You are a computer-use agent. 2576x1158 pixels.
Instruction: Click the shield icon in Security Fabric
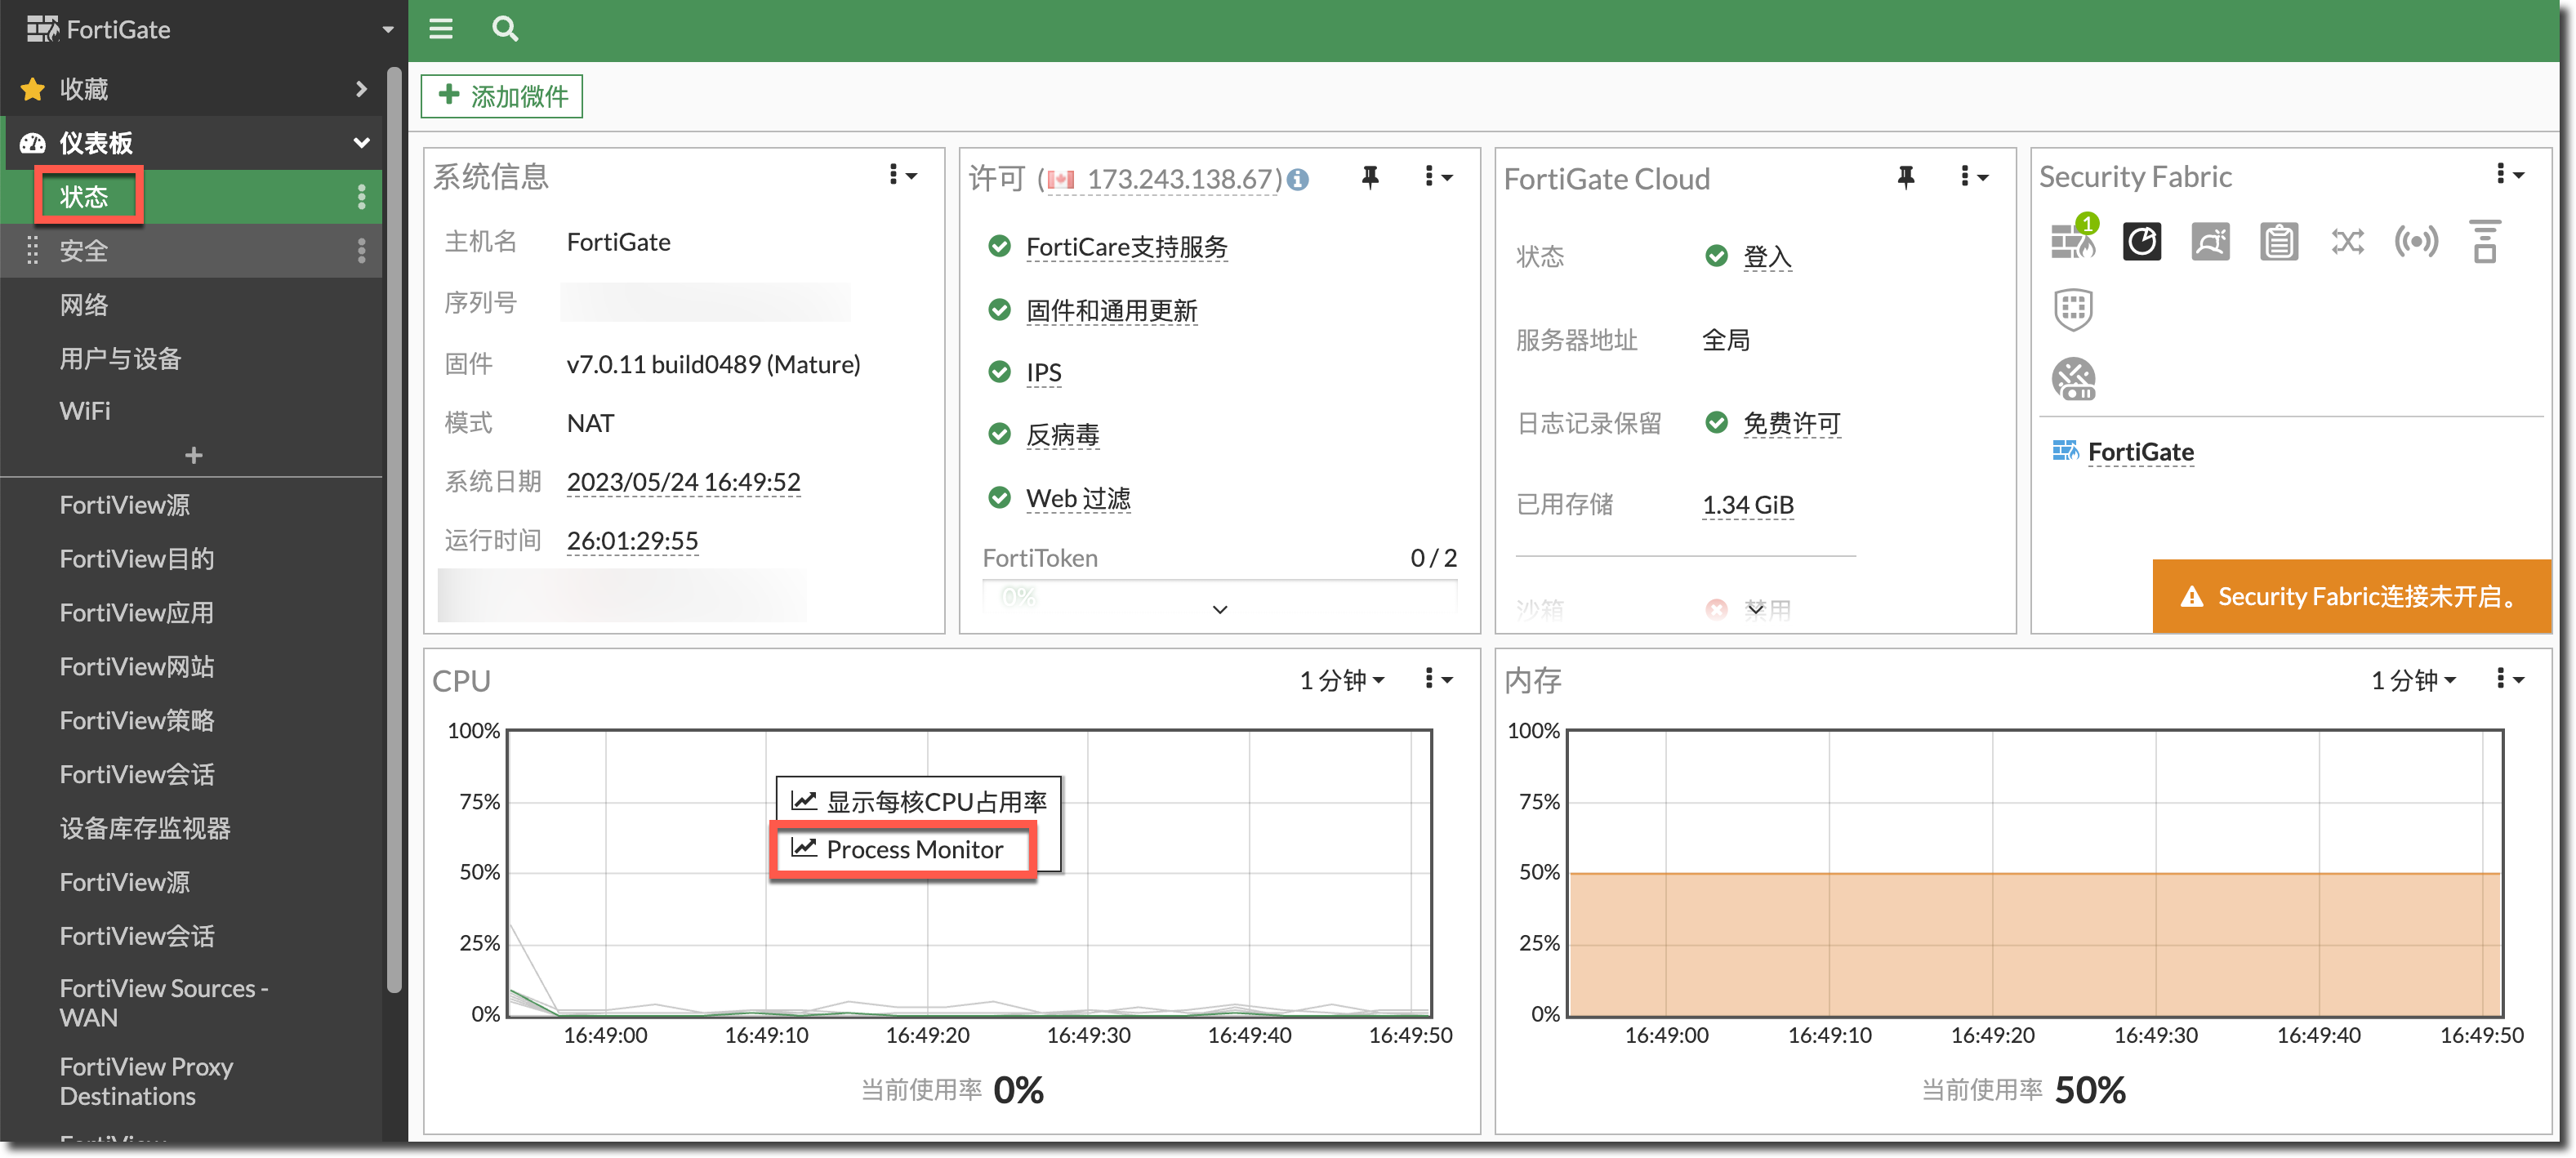(2073, 309)
